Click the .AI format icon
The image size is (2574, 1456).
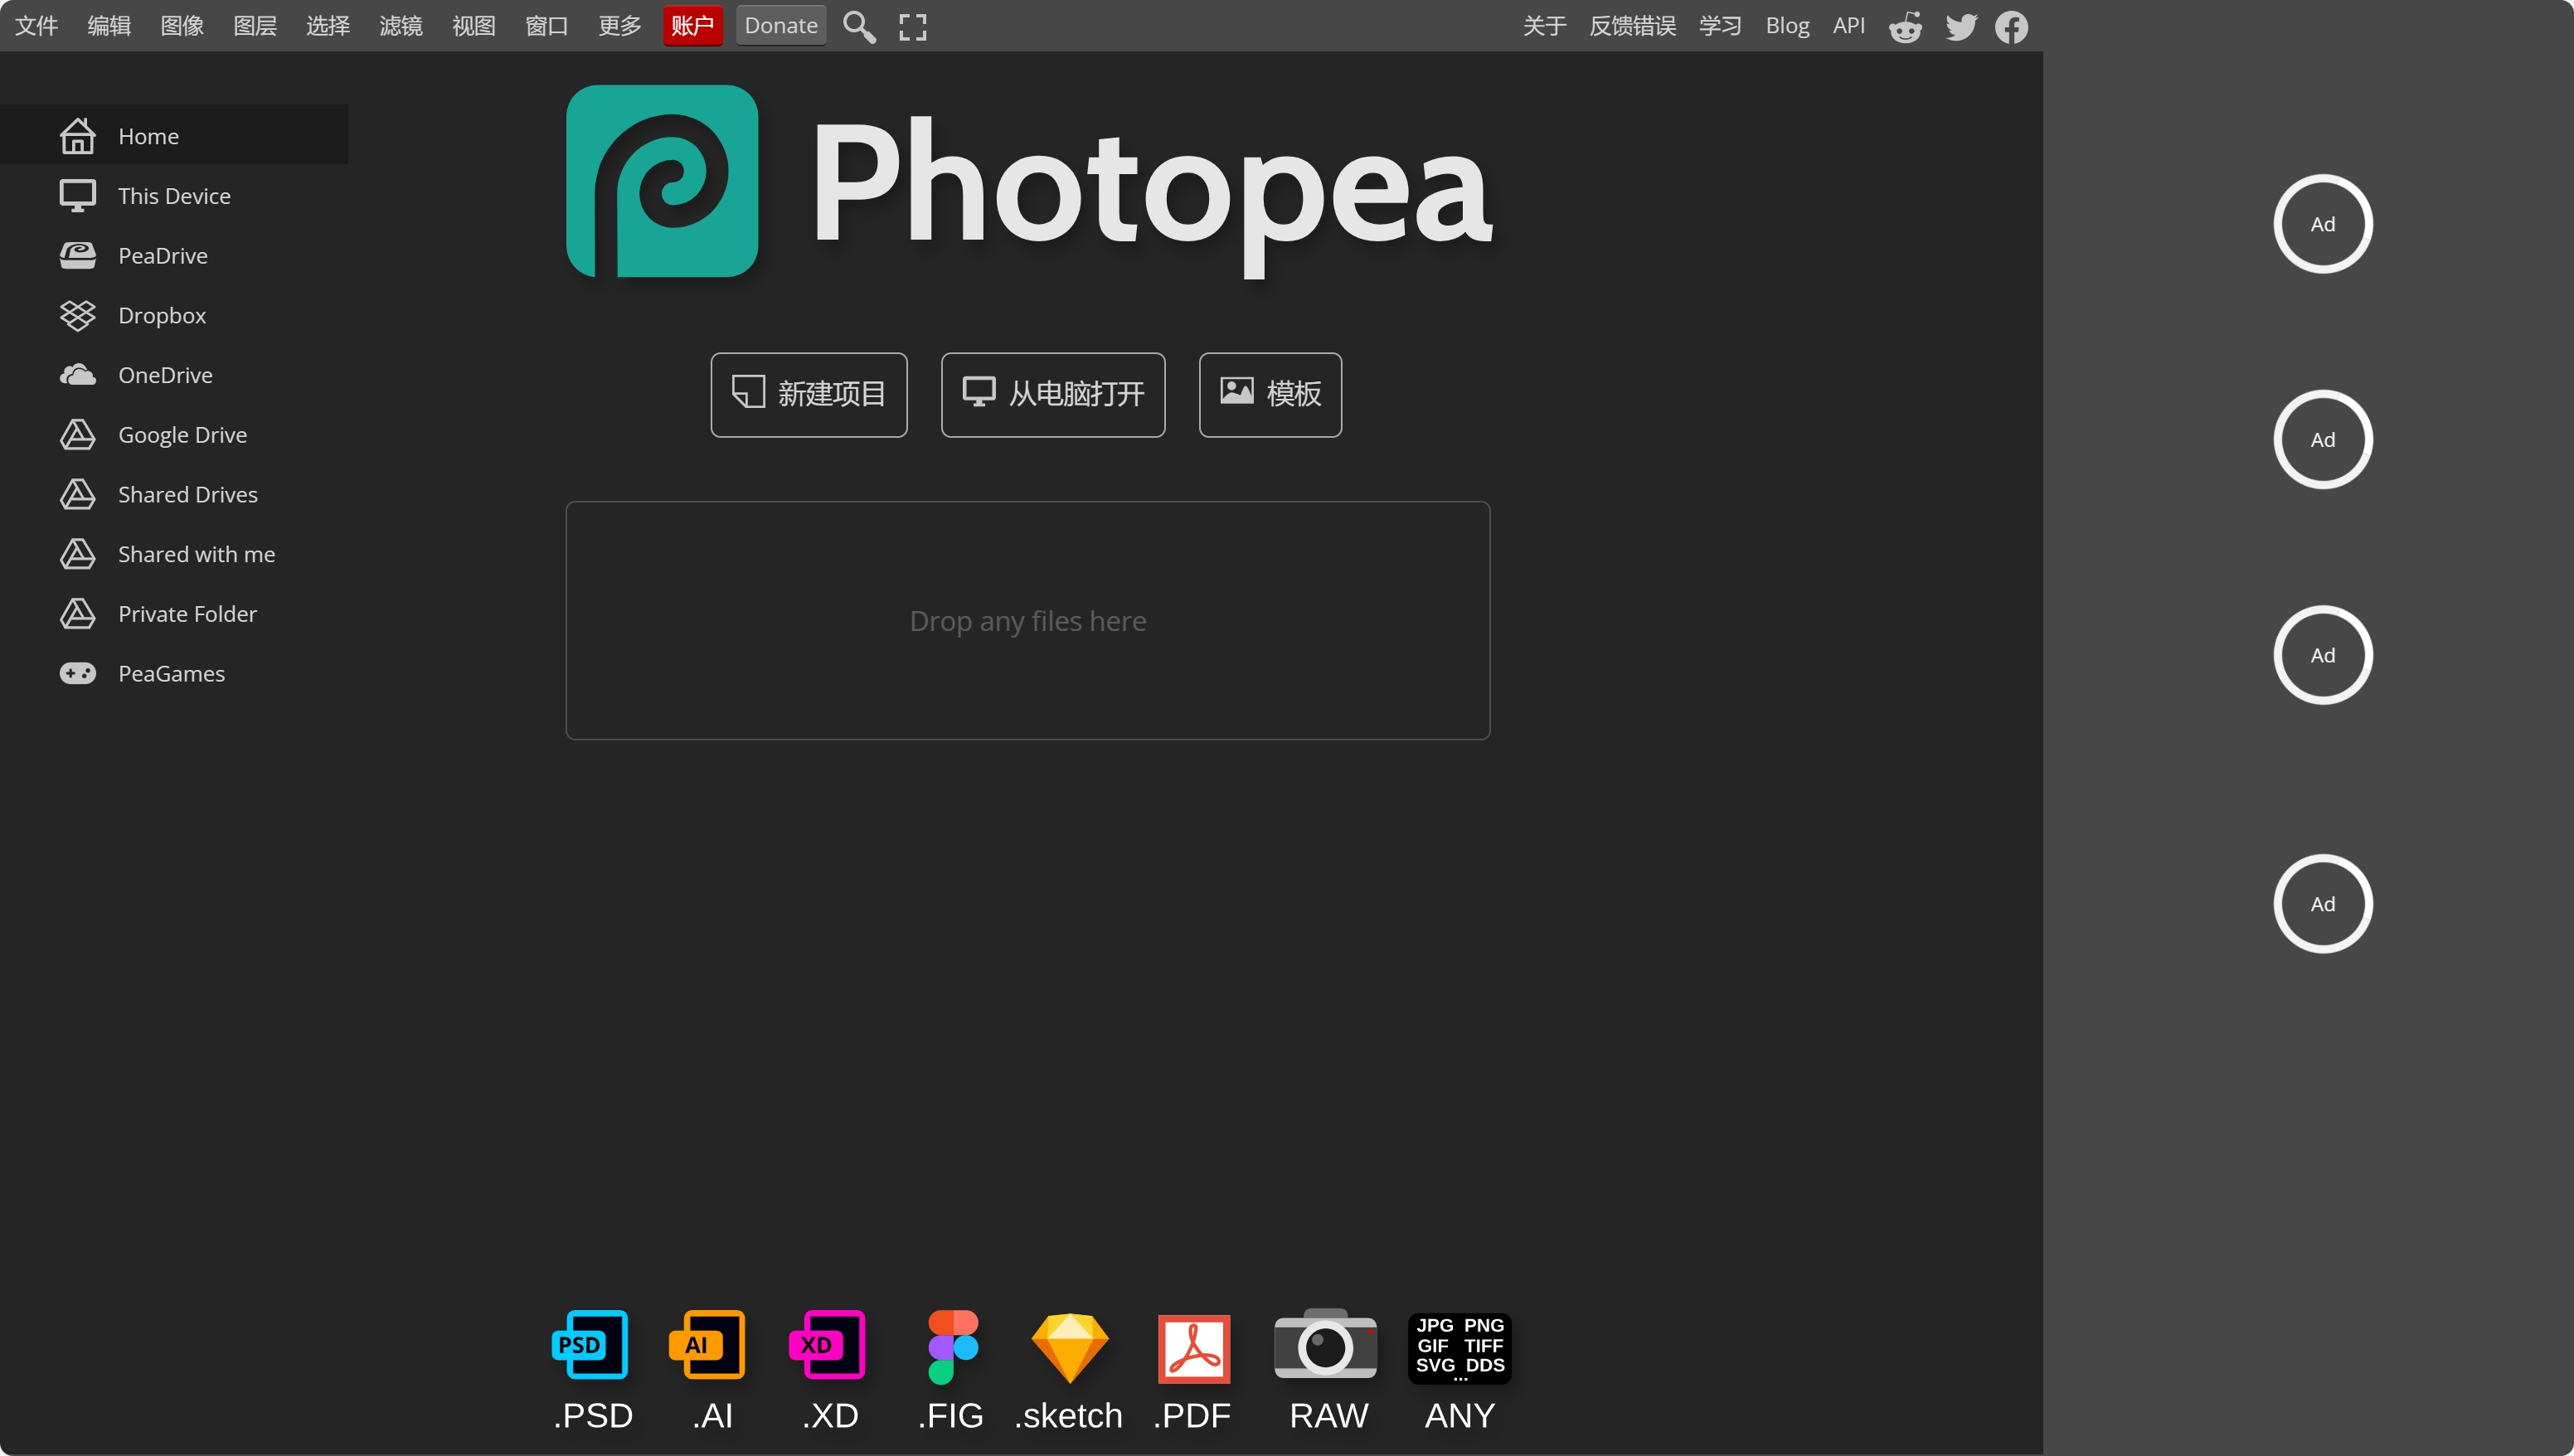[x=708, y=1345]
